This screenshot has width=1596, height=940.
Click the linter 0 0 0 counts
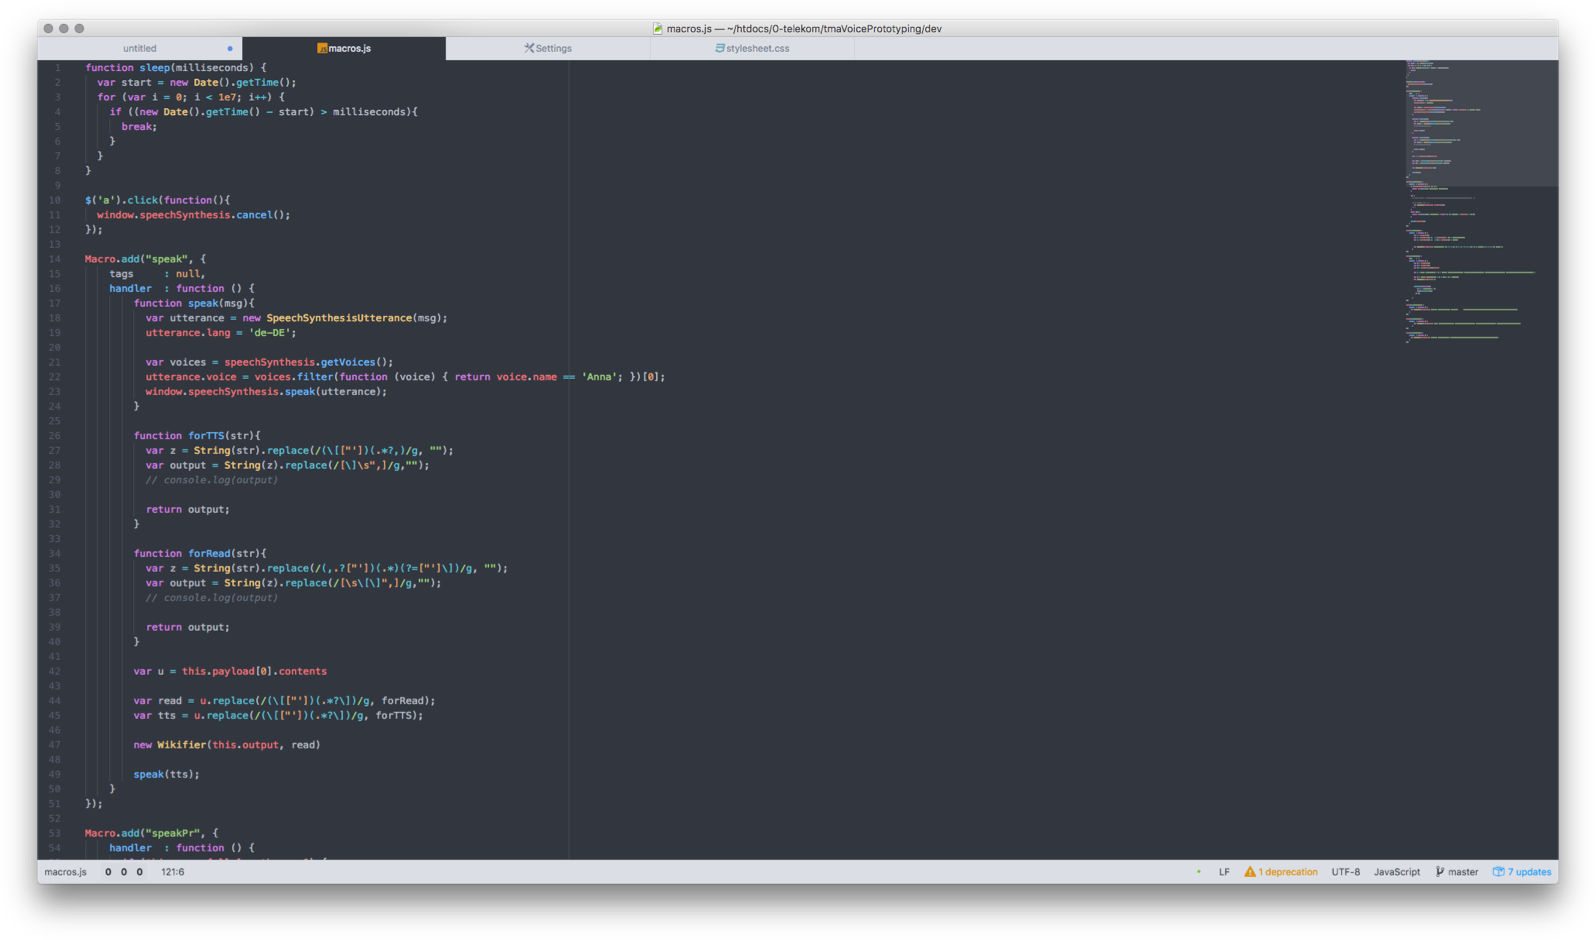click(x=123, y=872)
